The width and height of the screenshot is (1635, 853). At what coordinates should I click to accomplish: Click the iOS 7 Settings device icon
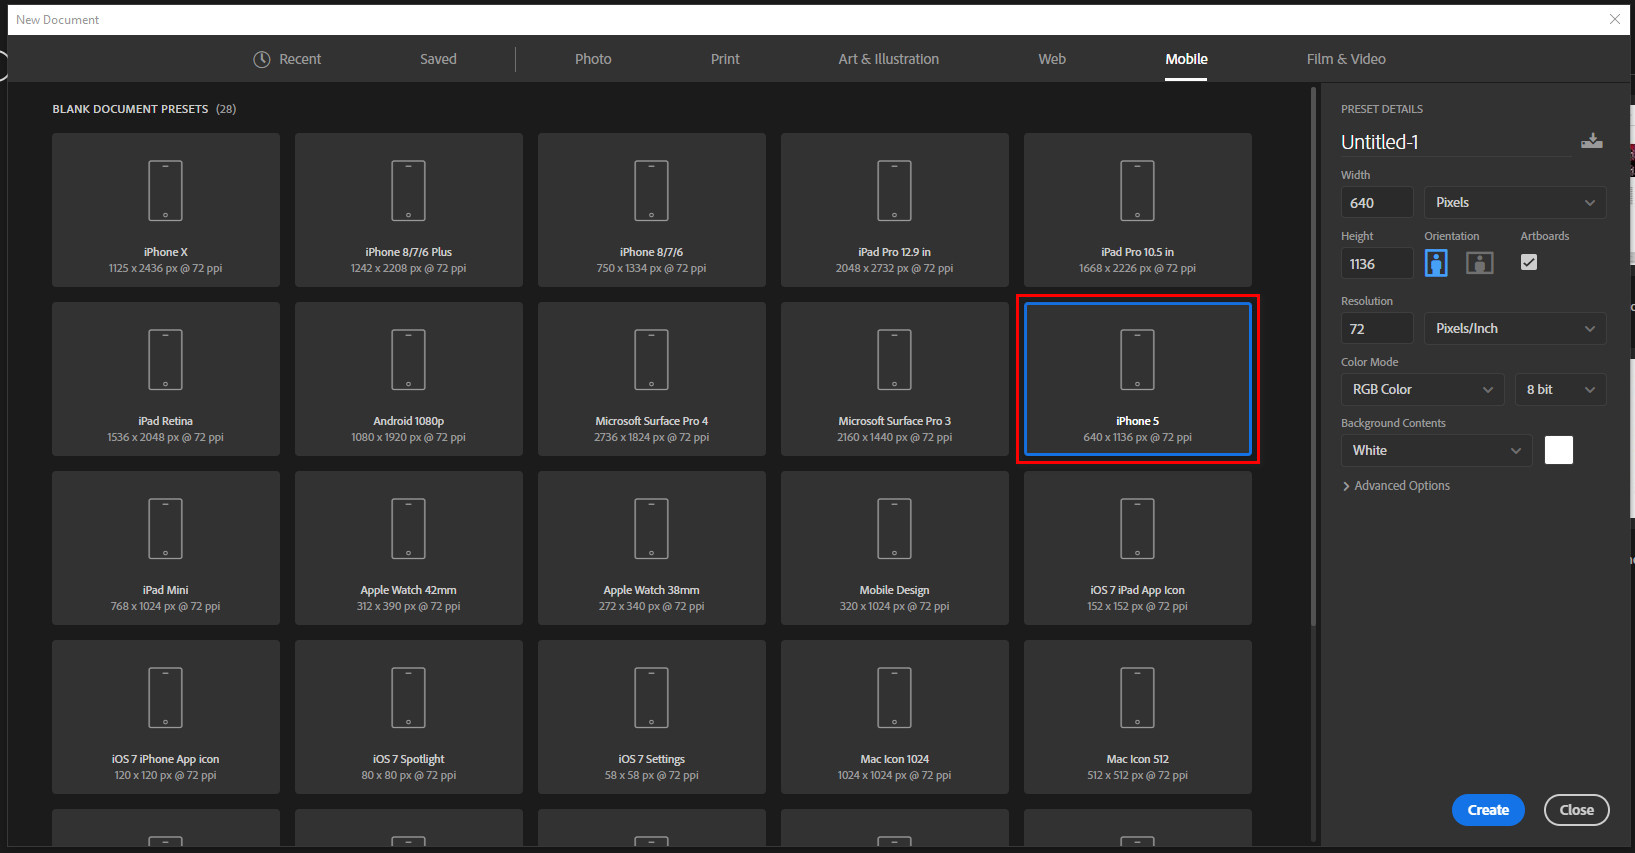[651, 697]
